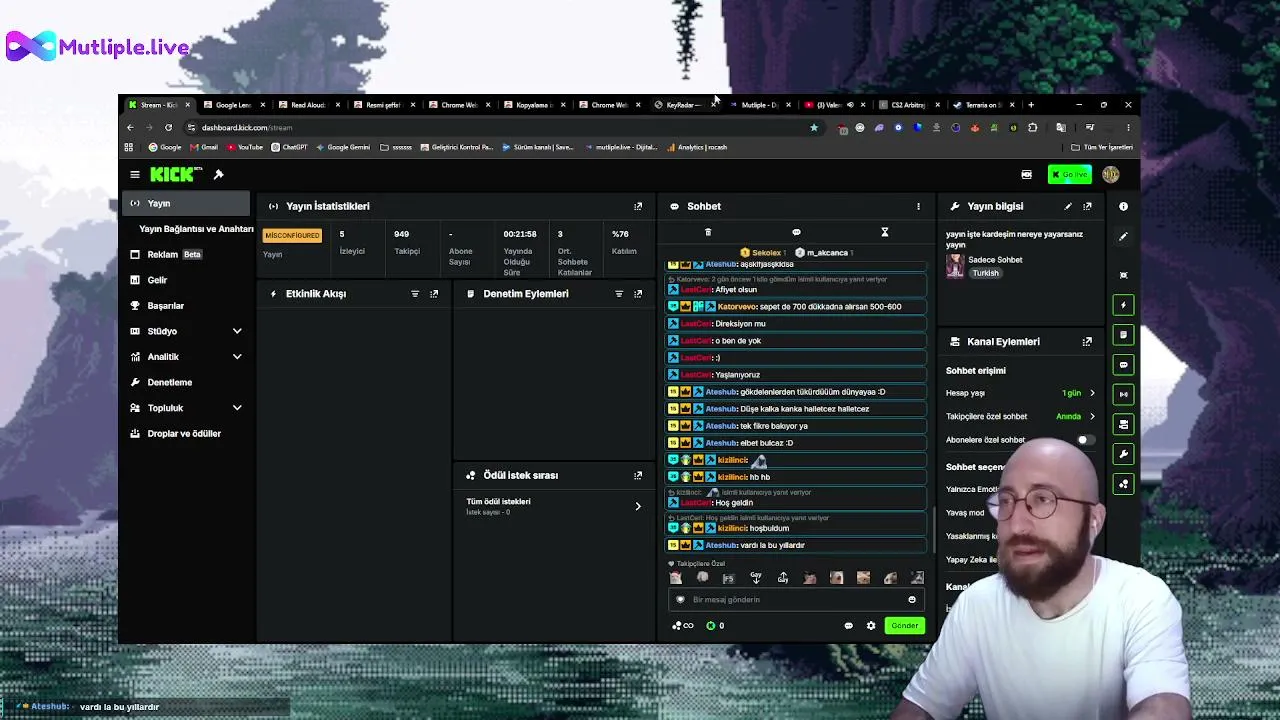Open Etkinlik Akışı filter options
This screenshot has width=1280, height=720.
(x=415, y=294)
